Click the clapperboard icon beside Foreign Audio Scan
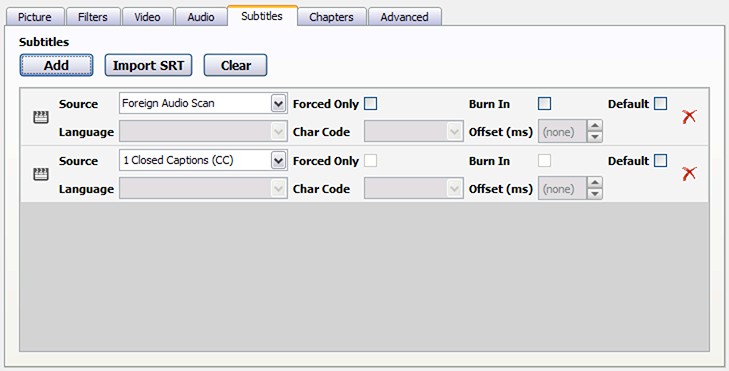The height and width of the screenshot is (371, 729). (41, 117)
